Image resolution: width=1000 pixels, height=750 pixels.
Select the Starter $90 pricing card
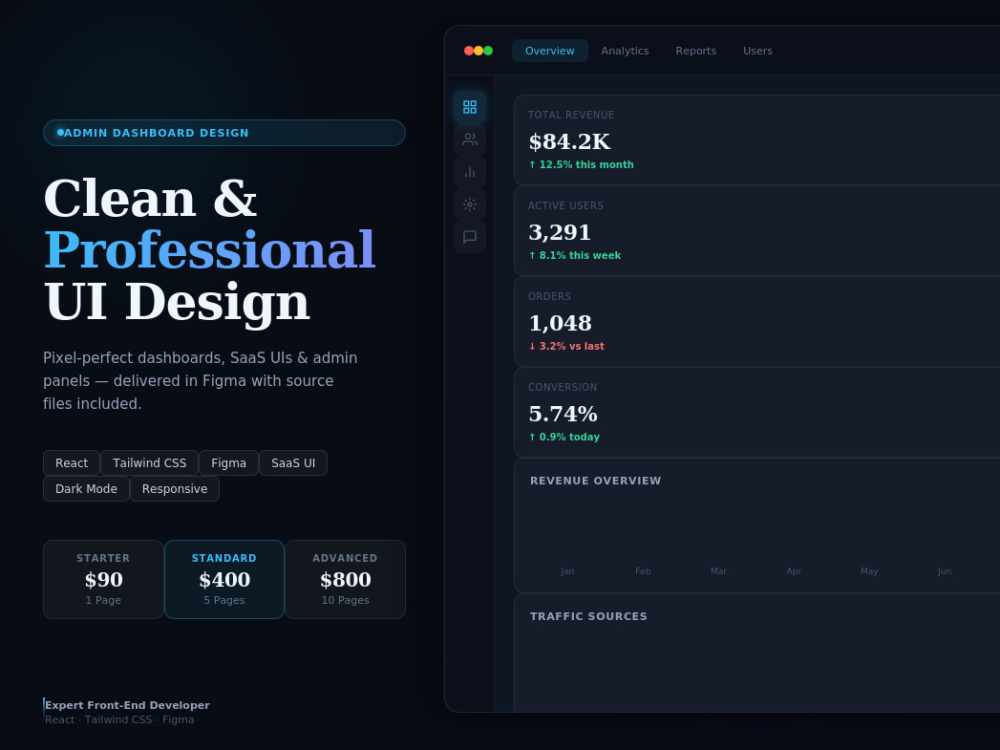[x=103, y=579]
